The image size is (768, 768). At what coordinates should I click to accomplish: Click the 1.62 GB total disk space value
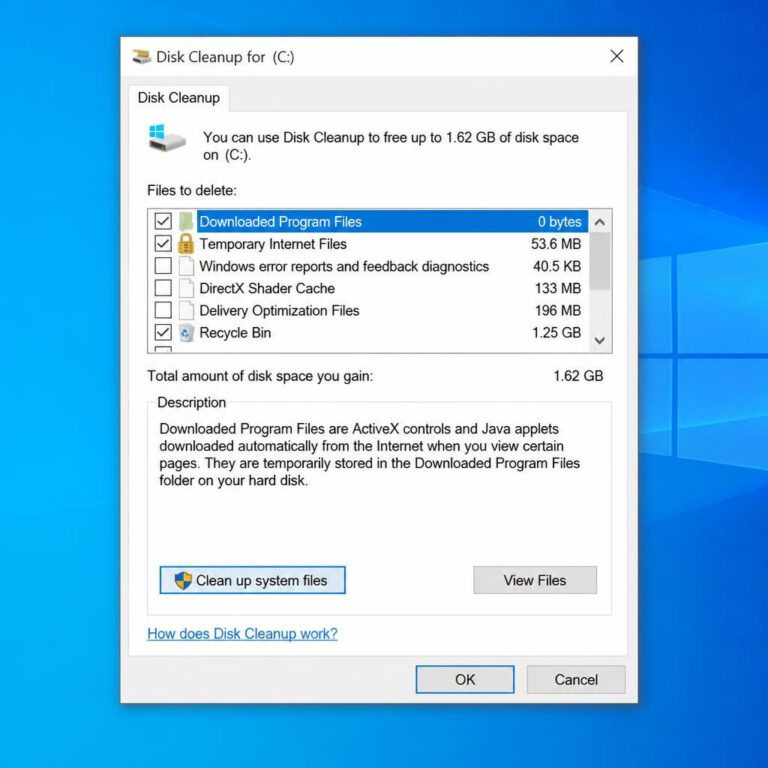point(578,376)
